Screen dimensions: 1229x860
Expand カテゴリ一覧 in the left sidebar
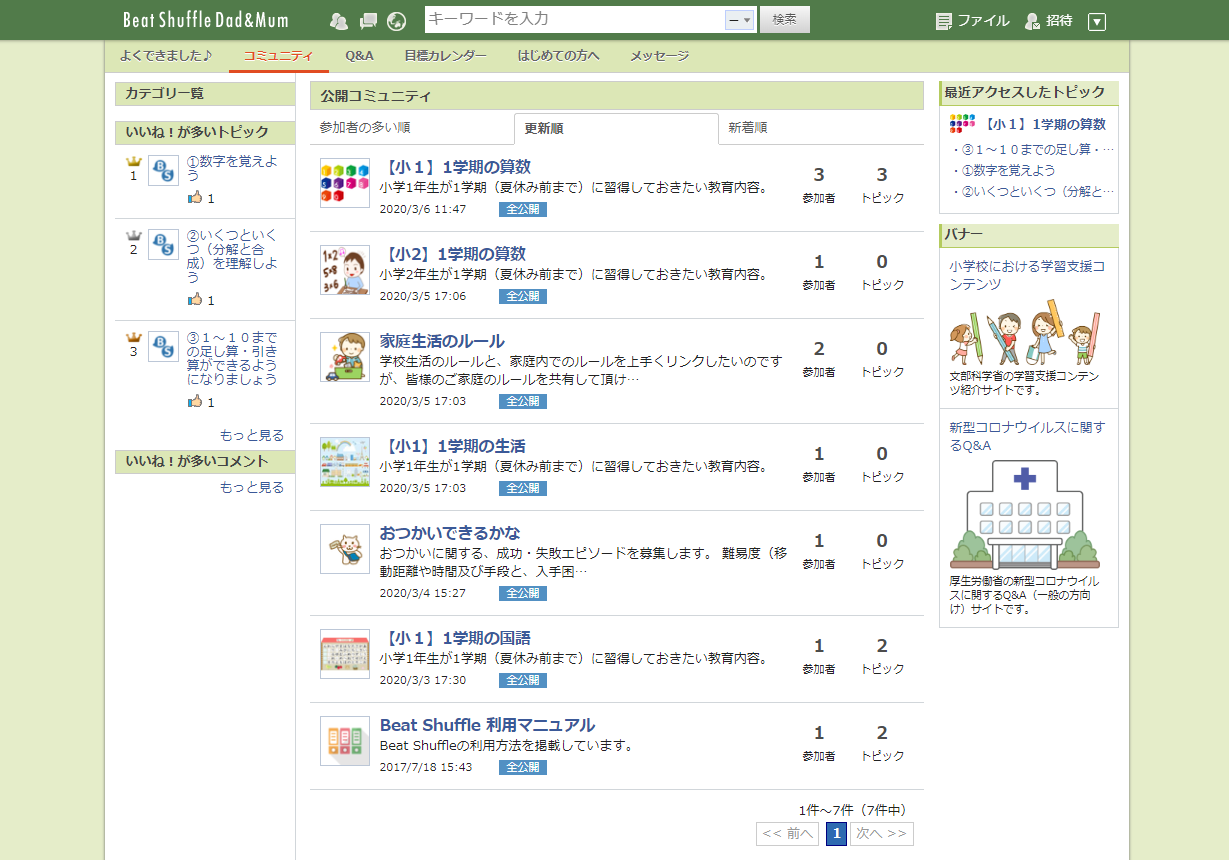point(203,94)
